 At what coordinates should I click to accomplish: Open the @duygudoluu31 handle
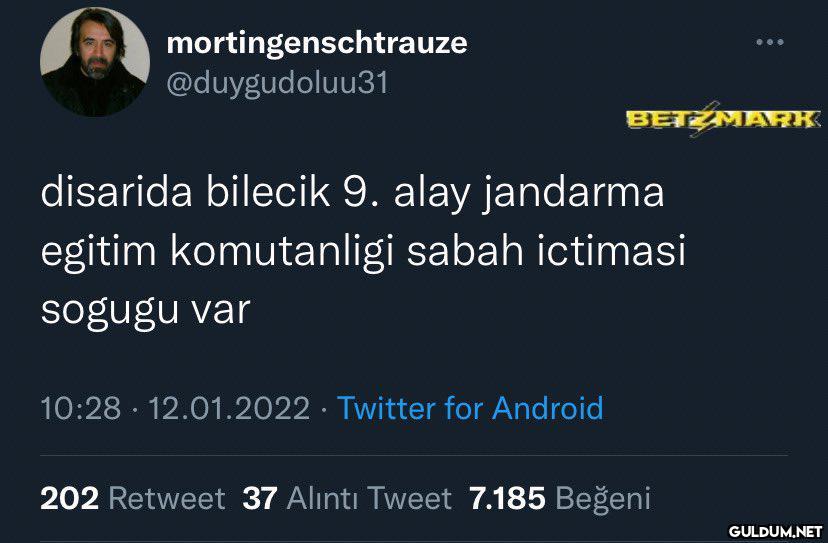click(278, 83)
